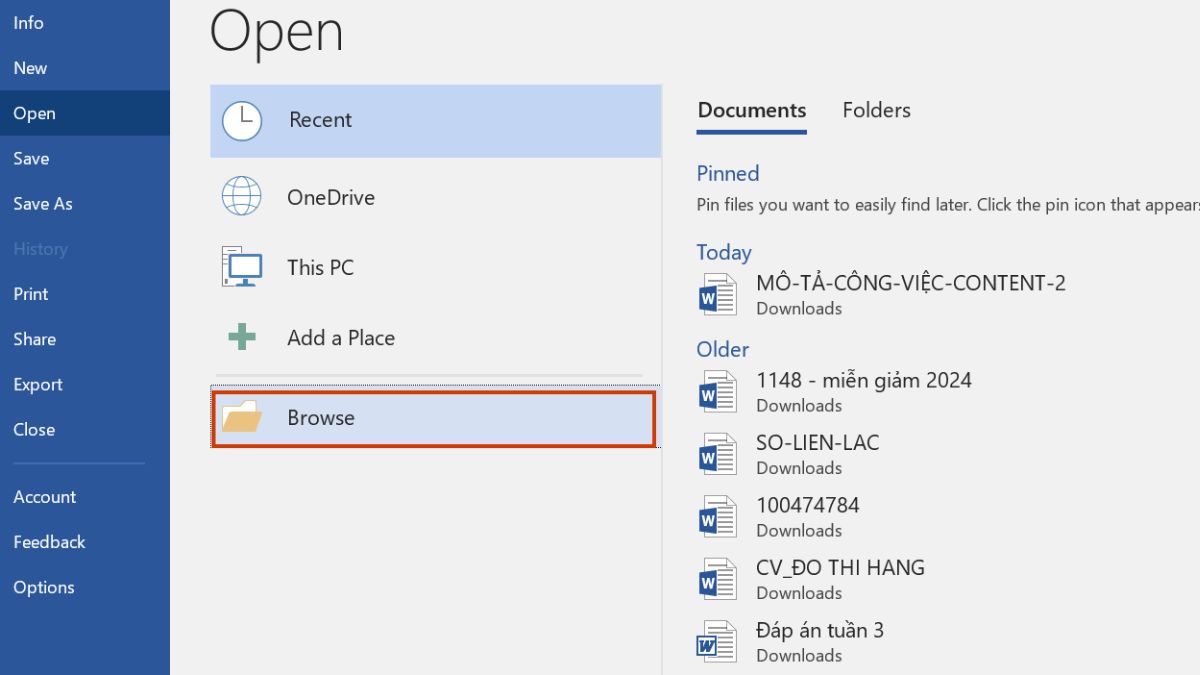
Task: Click the Pinned section heading
Action: [x=728, y=173]
